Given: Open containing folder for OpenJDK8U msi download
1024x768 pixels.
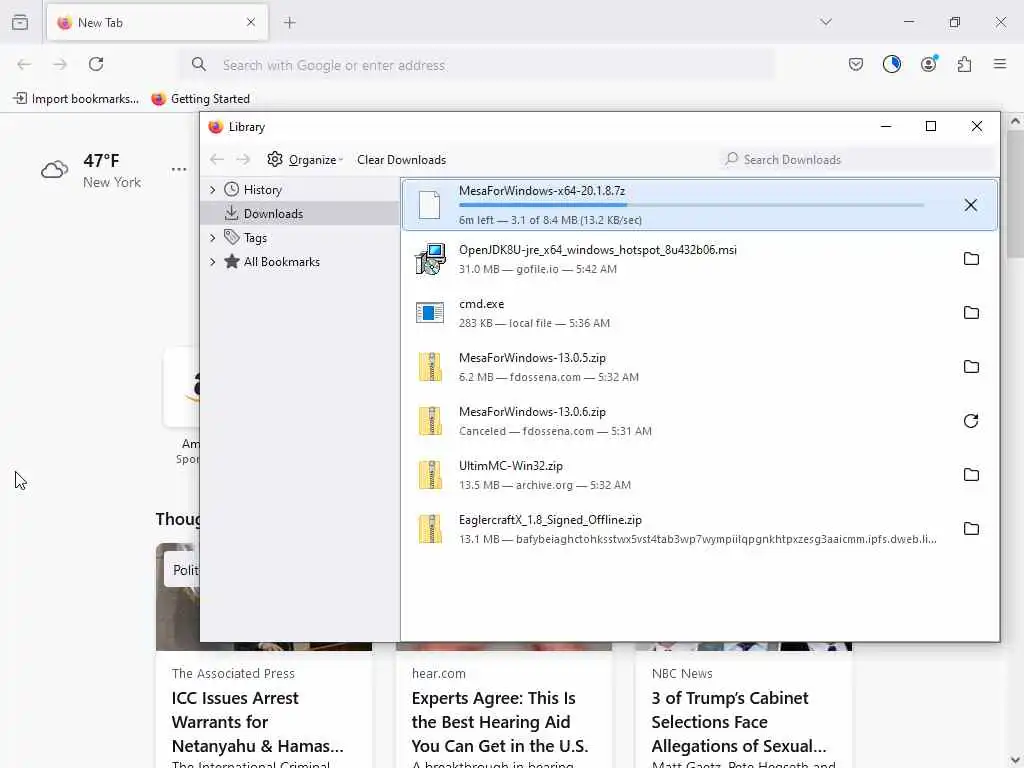Looking at the screenshot, I should [x=971, y=259].
